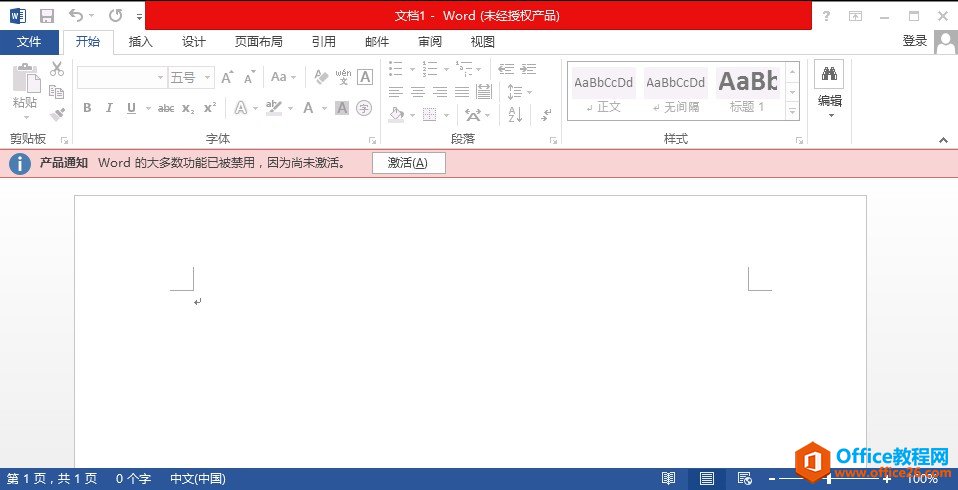Select the Format Painter brush
Viewport: 958px width, 490px height.
tap(57, 114)
